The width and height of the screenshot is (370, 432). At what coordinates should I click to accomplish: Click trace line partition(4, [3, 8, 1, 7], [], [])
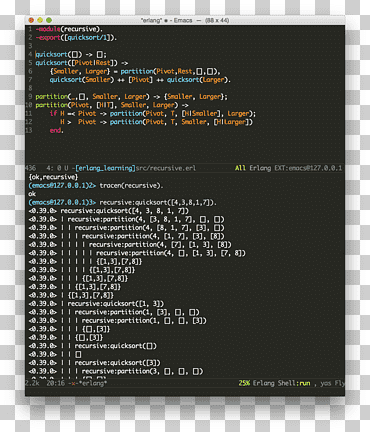point(146,219)
